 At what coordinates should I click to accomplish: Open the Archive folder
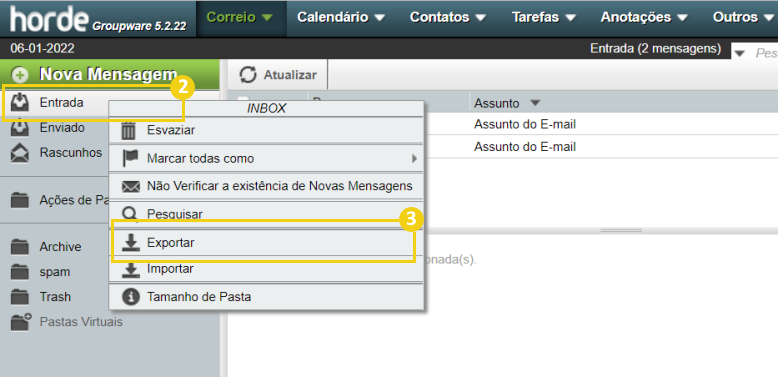[60, 247]
